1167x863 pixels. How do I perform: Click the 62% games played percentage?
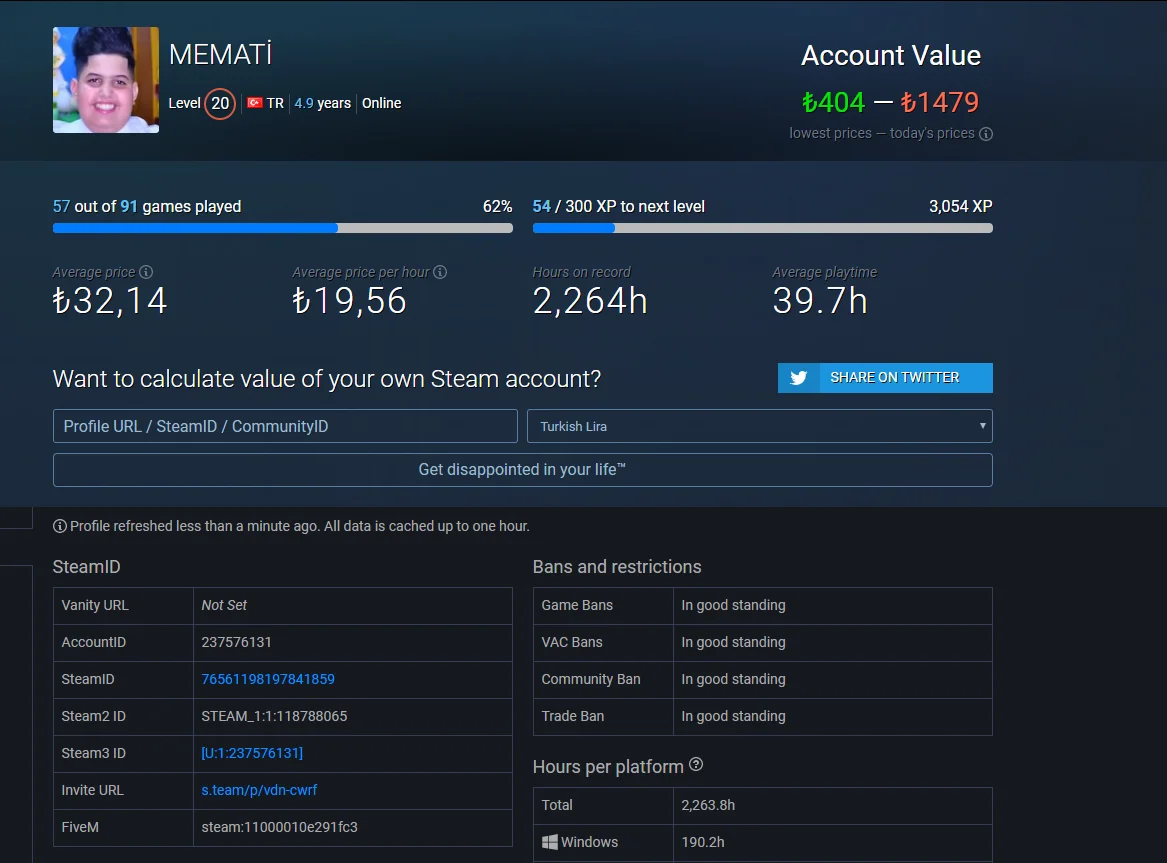(x=497, y=207)
